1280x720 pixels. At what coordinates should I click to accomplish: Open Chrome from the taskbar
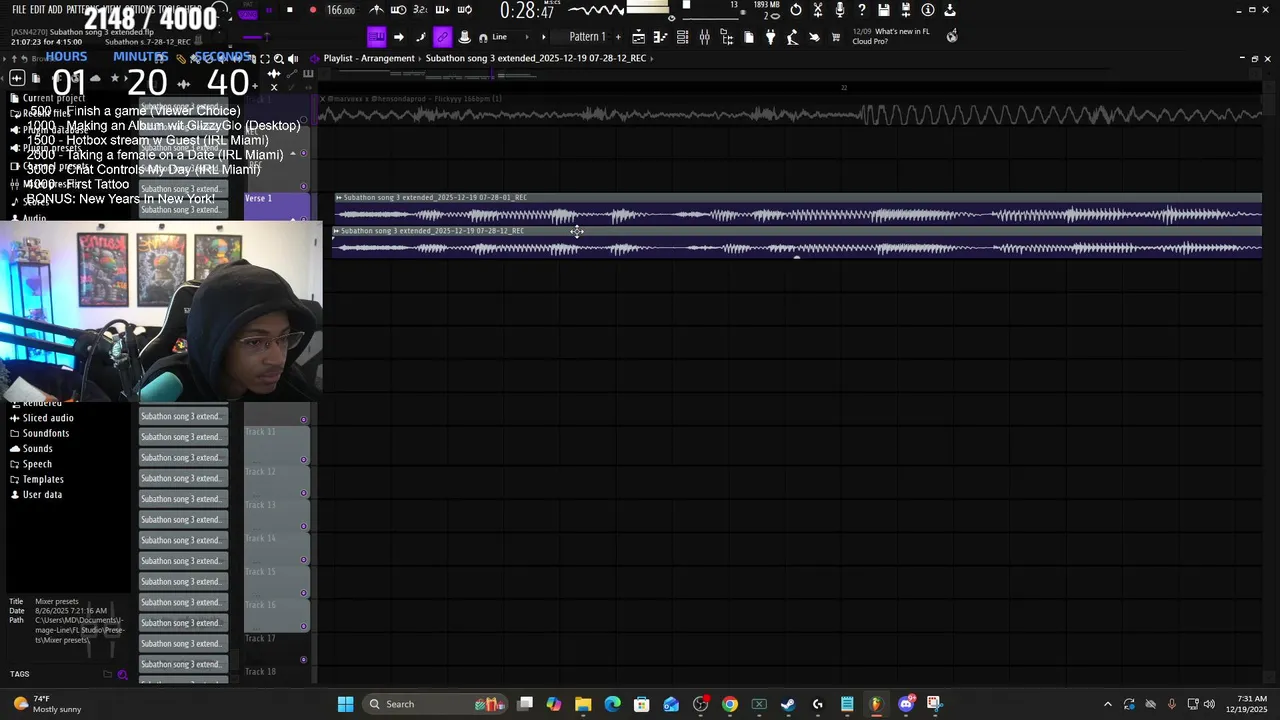730,704
